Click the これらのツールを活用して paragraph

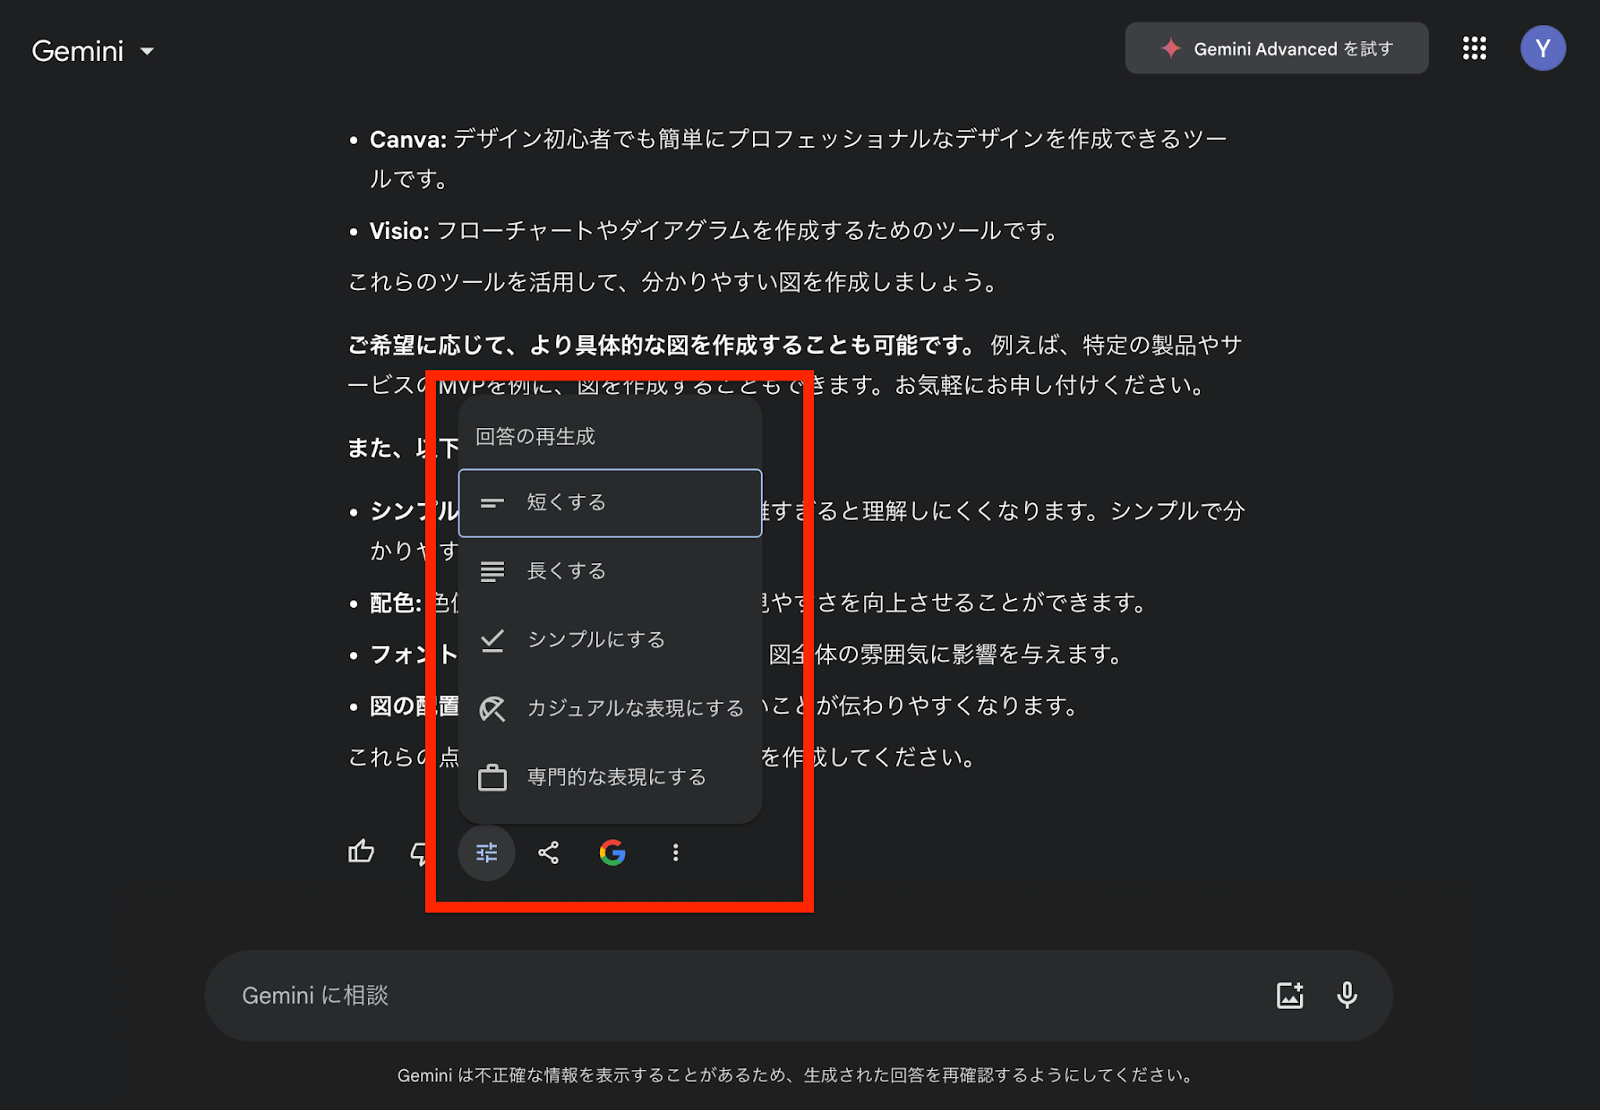[674, 283]
